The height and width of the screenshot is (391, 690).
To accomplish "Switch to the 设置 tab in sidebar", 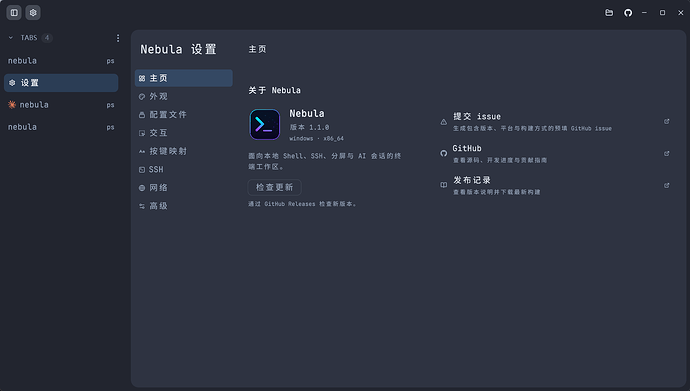I will coord(61,83).
